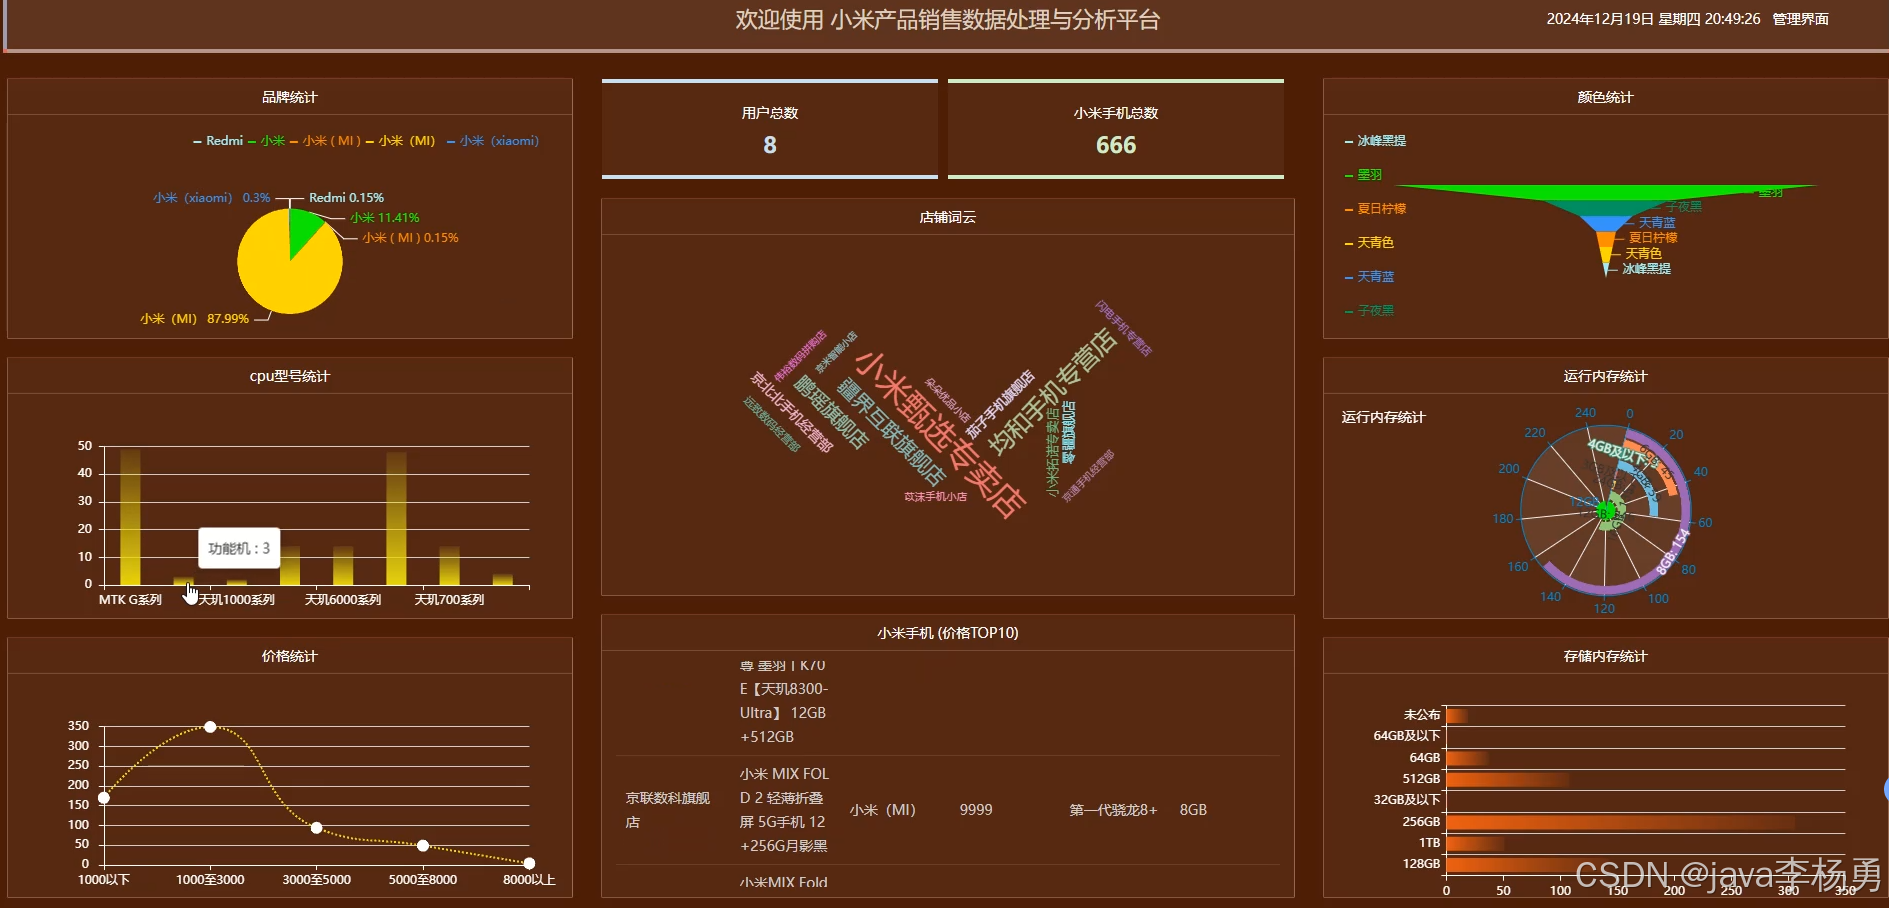Click 疆界互联旗舰店 in the word cloud
The width and height of the screenshot is (1889, 908).
click(x=891, y=432)
